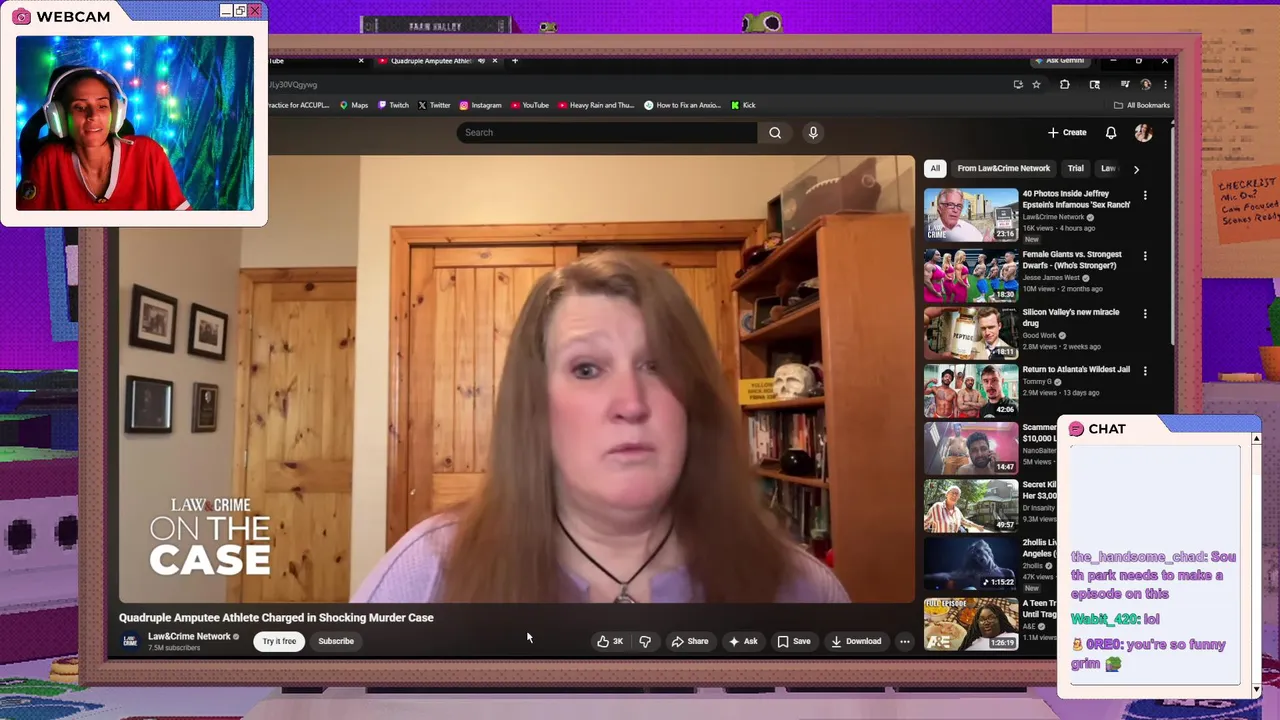Like the video with thumbs up
Viewport: 1280px width, 720px height.
pyautogui.click(x=610, y=641)
